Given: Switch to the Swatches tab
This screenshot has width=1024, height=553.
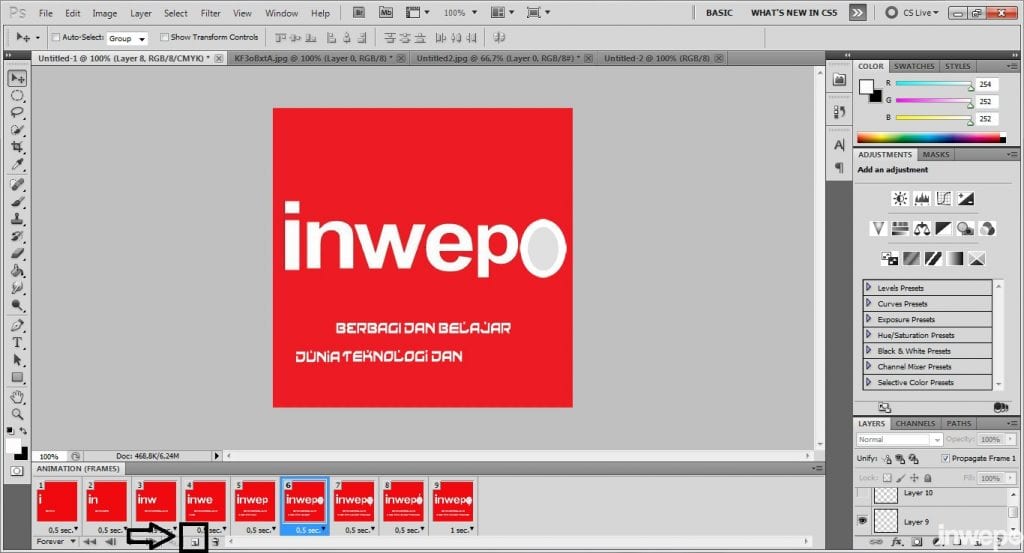Looking at the screenshot, I should pos(914,66).
